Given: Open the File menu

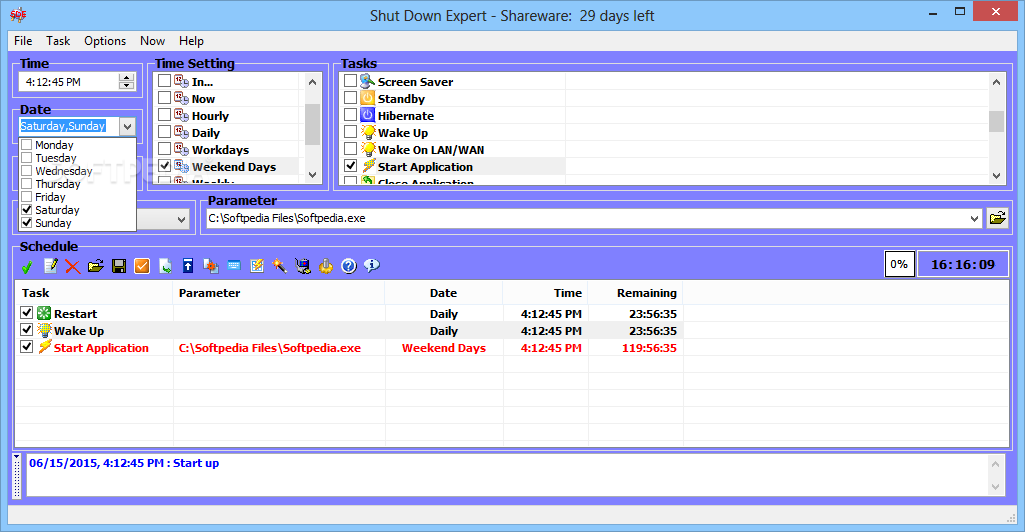Looking at the screenshot, I should [x=23, y=41].
